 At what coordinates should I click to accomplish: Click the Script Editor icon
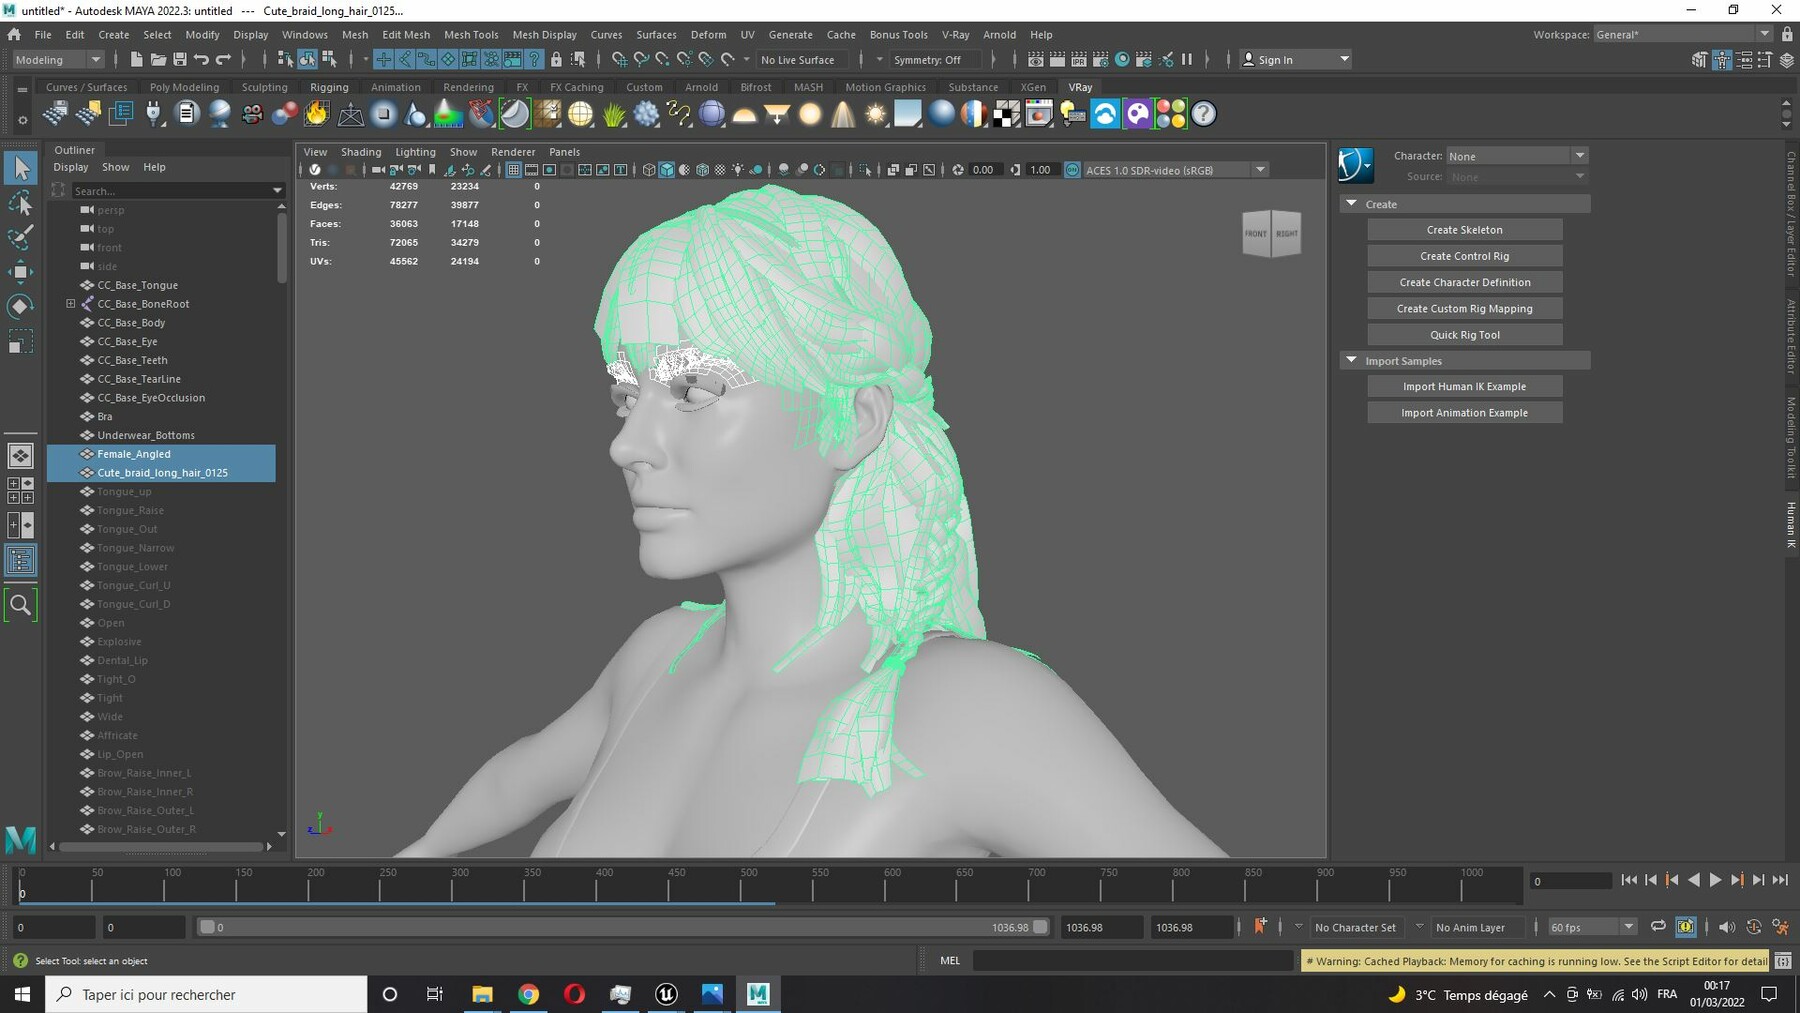(x=1783, y=961)
